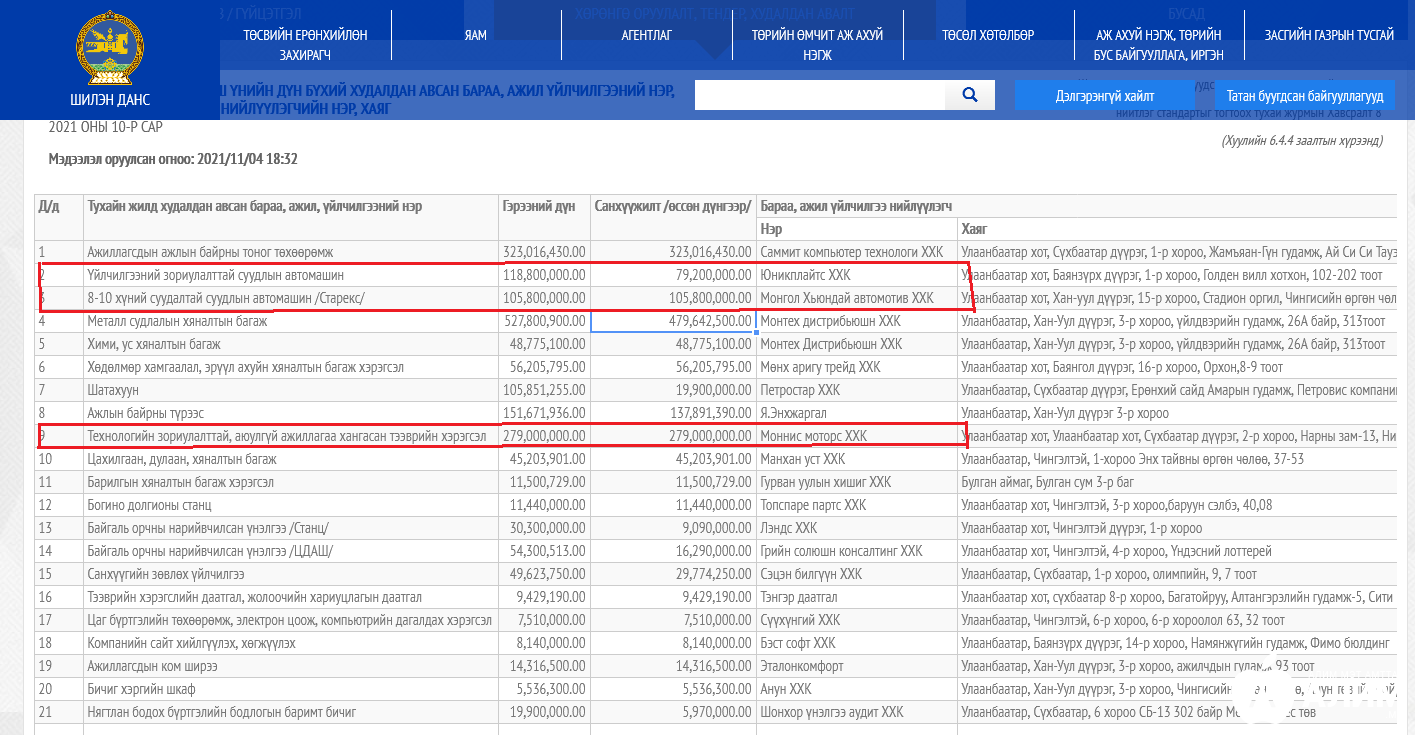Click the ШИЛЭН ДАНС site title
1415x735 pixels.
point(110,100)
